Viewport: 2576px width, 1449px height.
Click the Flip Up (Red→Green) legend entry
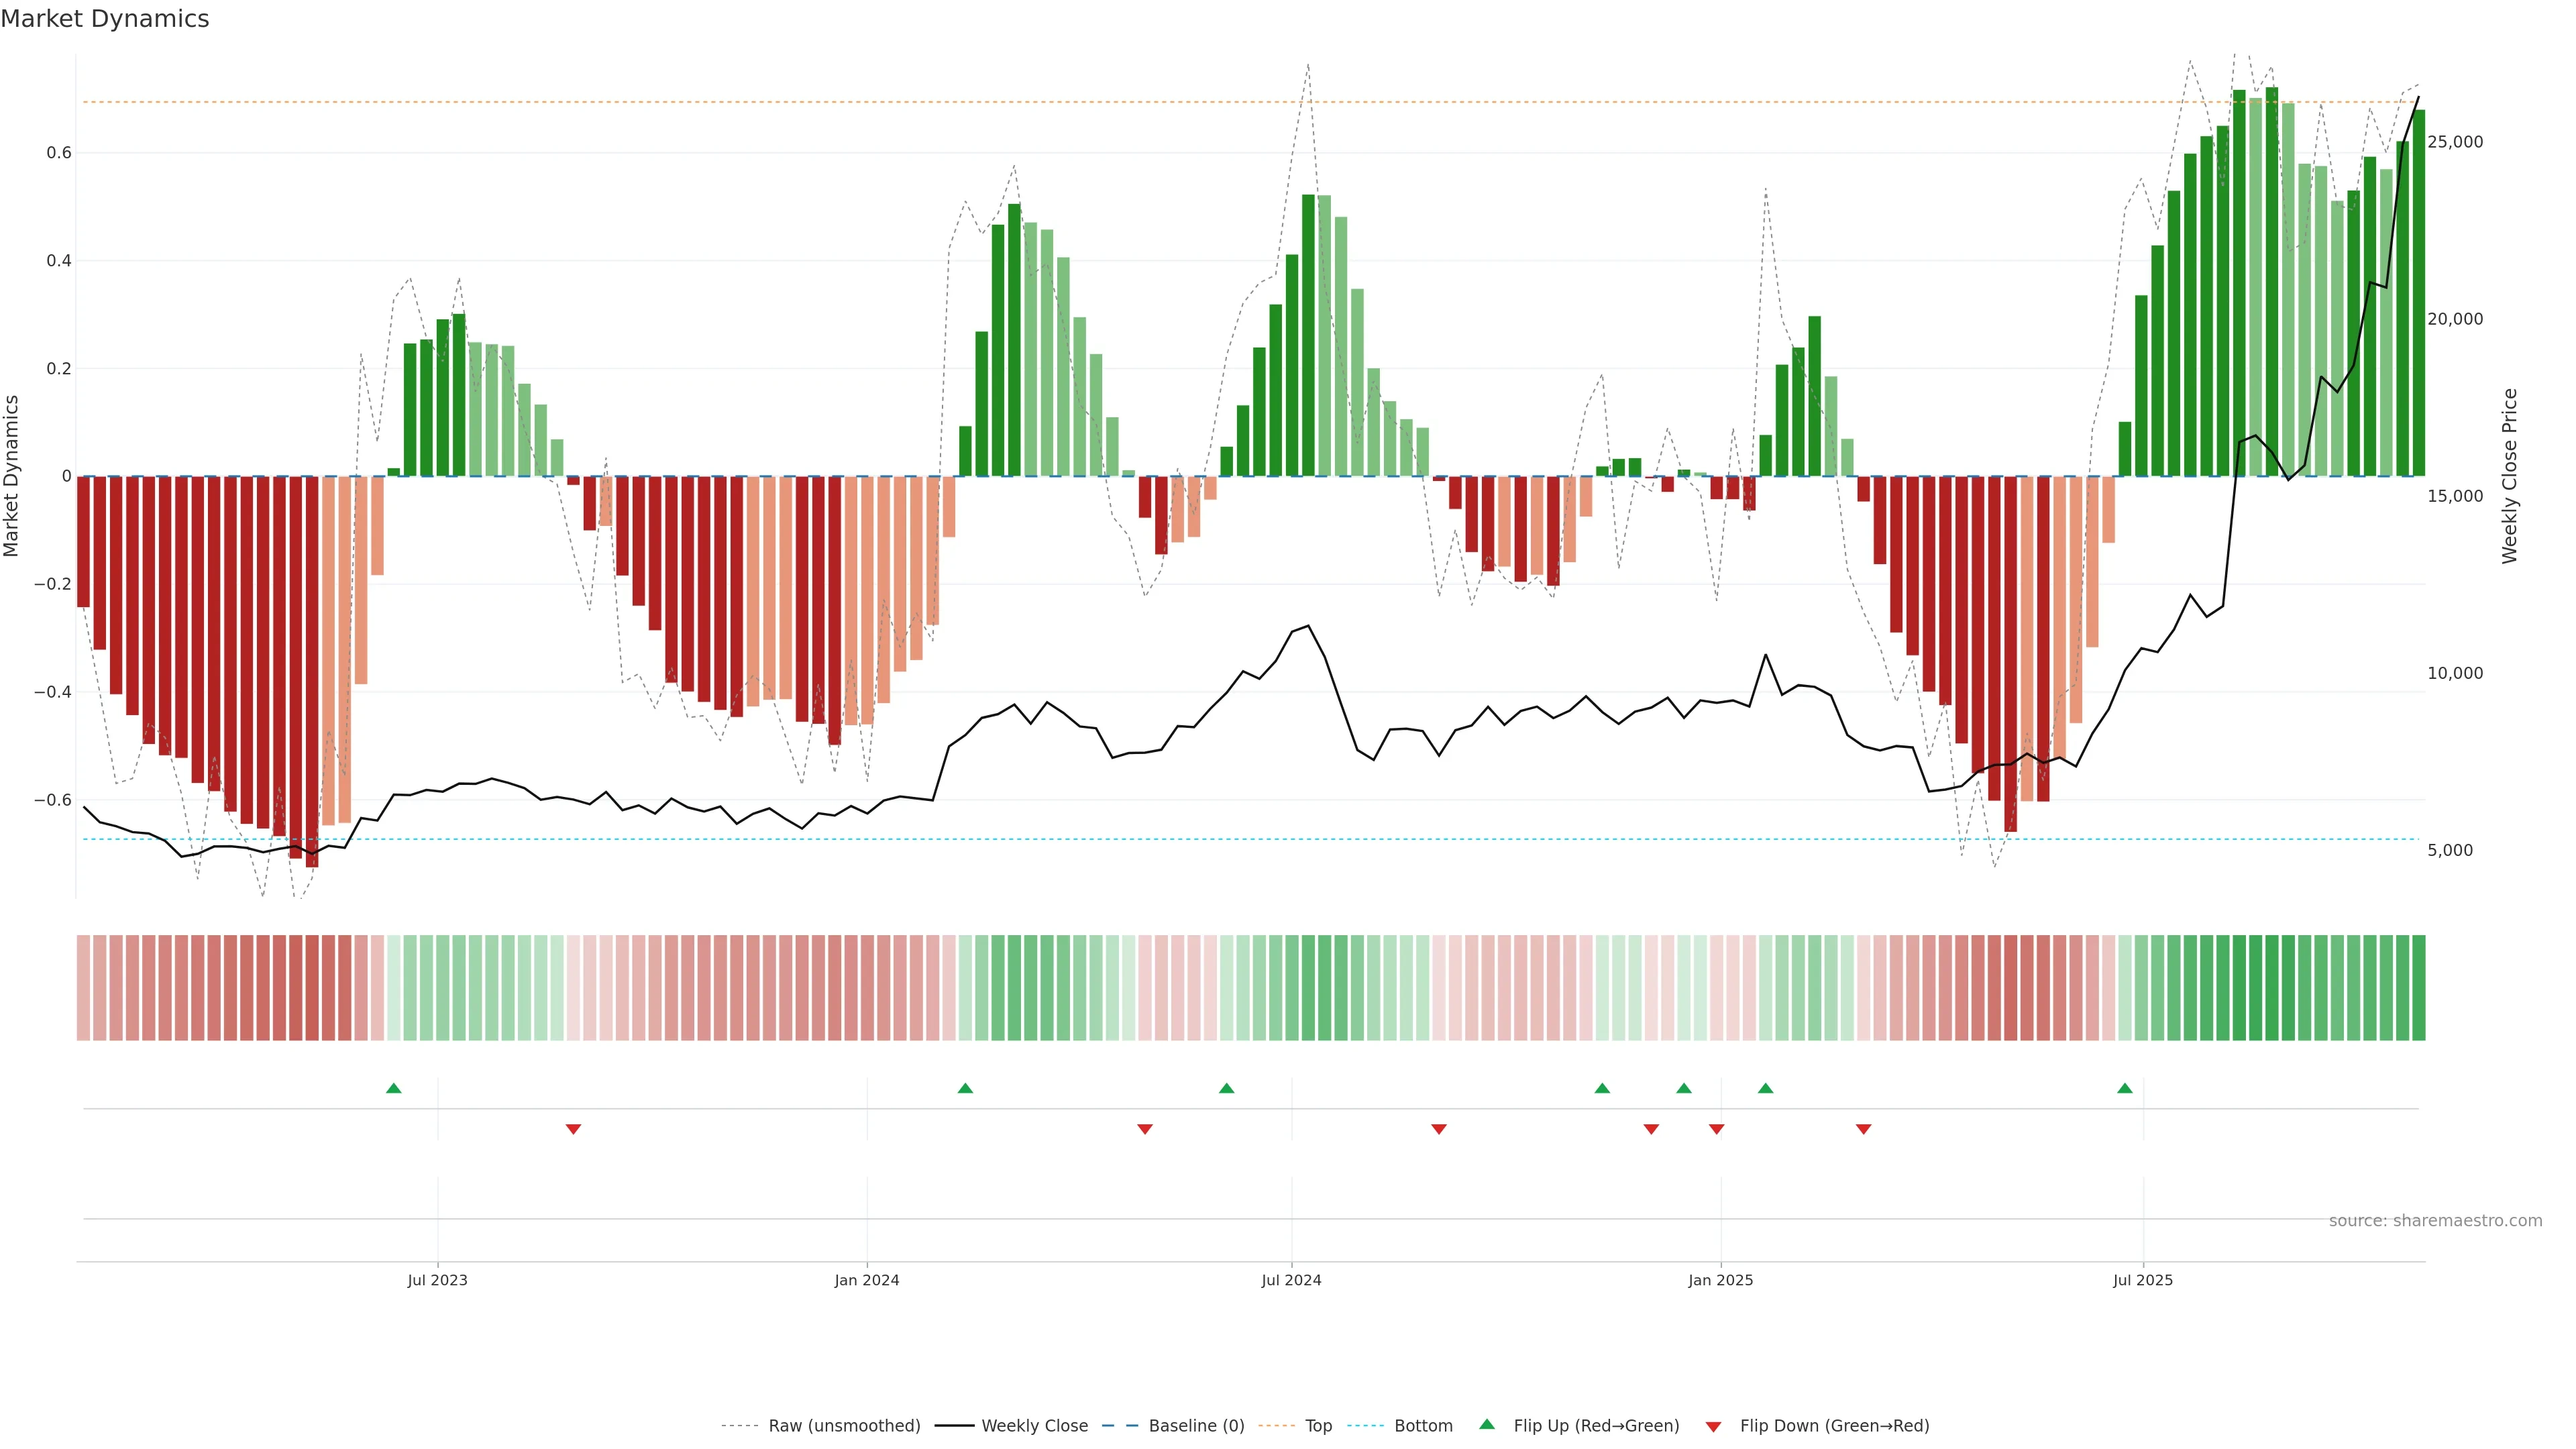(1596, 1426)
